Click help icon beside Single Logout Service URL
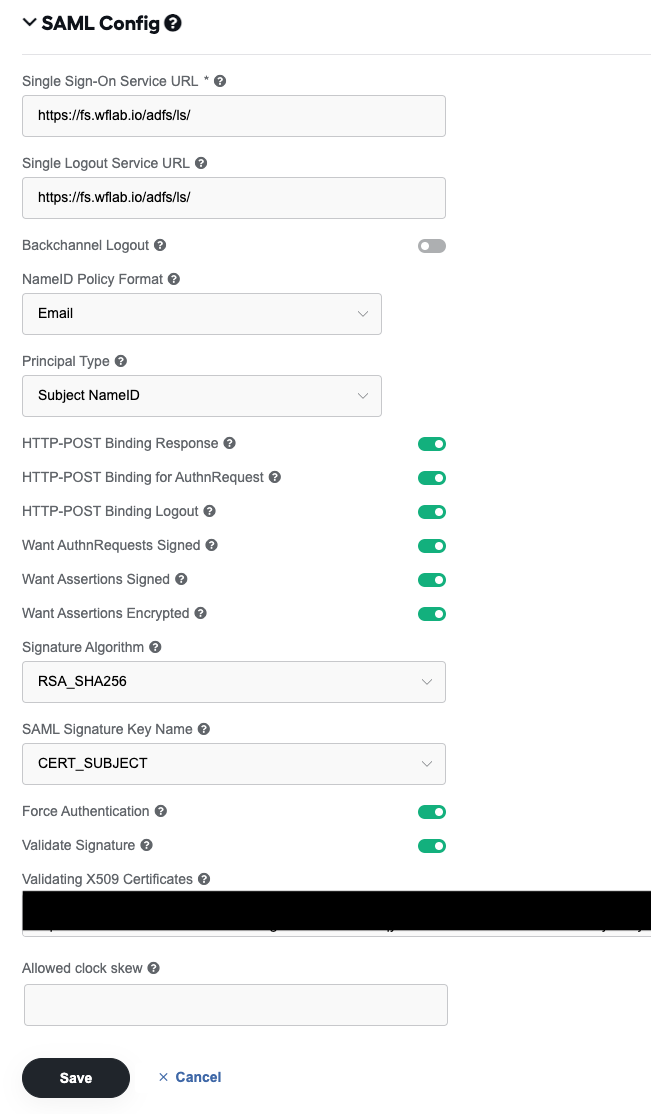Viewport: 651px width, 1114px height. (201, 163)
